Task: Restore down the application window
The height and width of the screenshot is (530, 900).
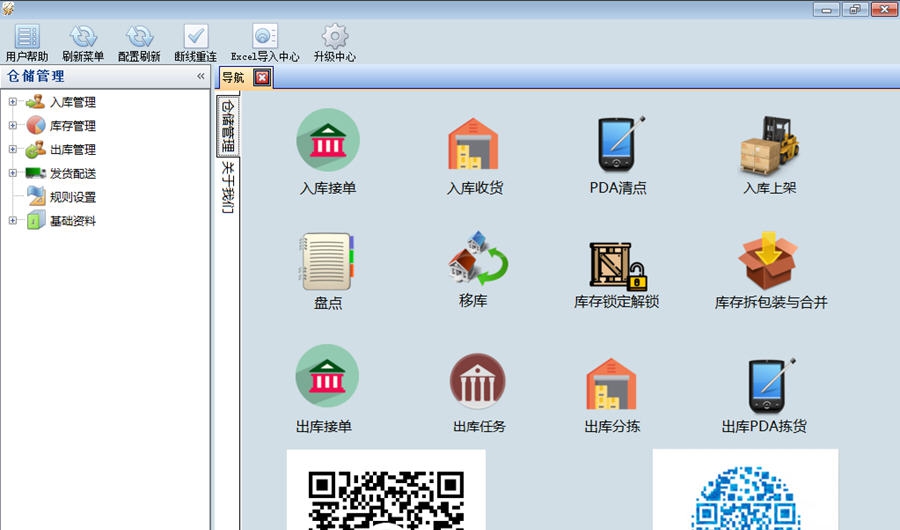Action: tap(855, 9)
